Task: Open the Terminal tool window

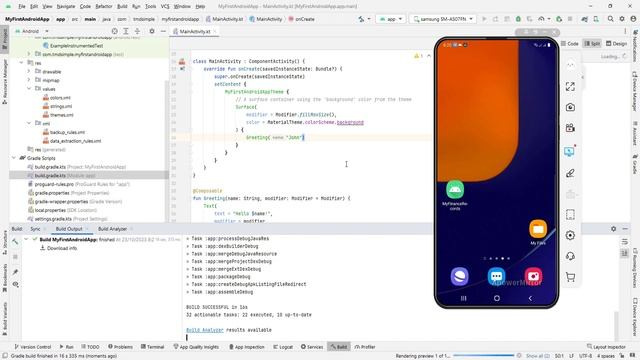Action: 153,347
